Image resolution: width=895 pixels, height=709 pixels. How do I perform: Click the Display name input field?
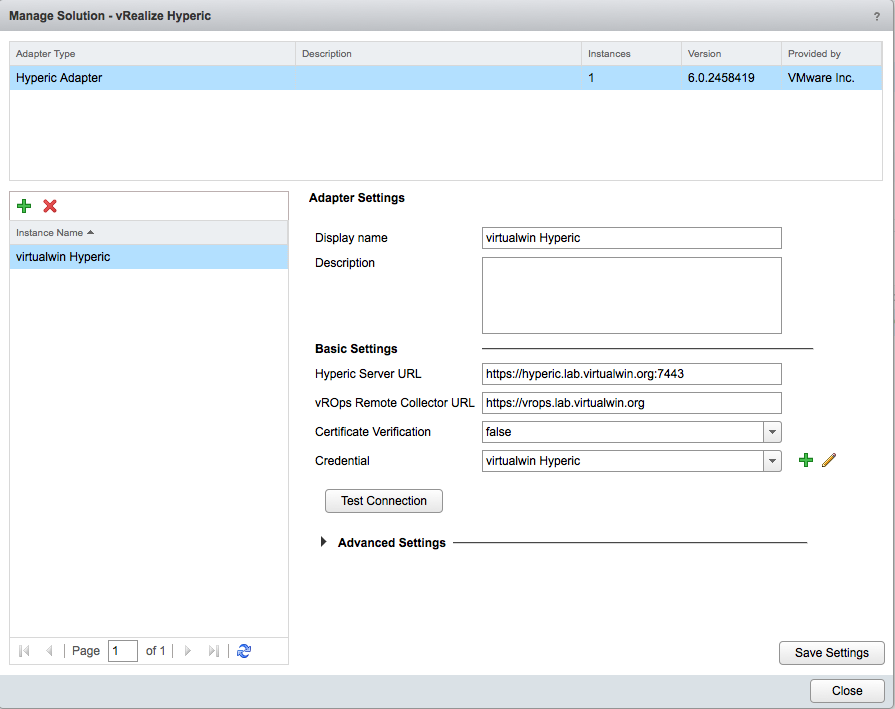632,238
